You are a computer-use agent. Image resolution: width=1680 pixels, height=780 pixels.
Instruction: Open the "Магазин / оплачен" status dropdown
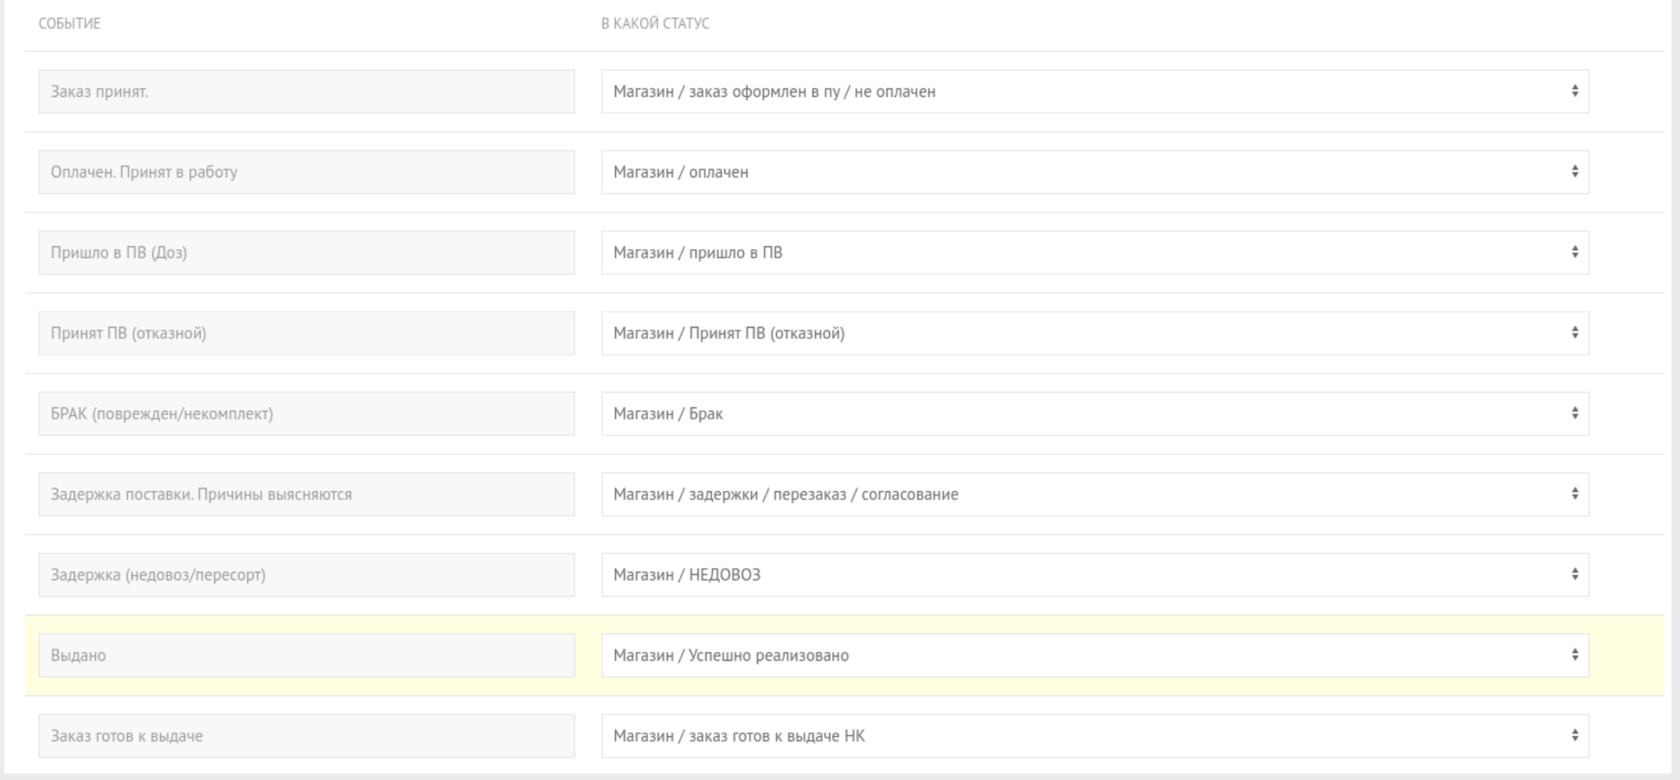1095,171
